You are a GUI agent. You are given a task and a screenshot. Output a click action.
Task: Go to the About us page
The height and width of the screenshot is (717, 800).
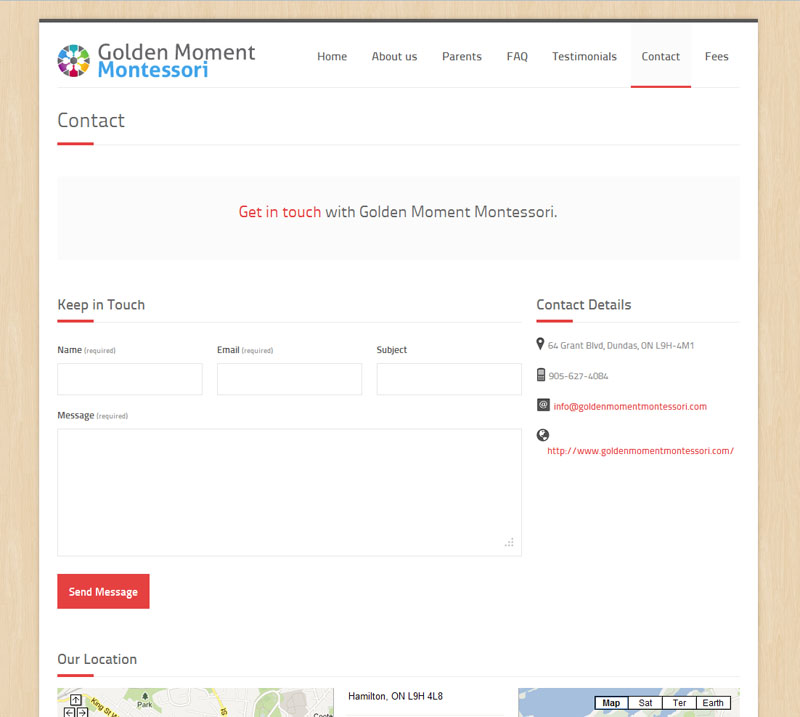(x=394, y=57)
